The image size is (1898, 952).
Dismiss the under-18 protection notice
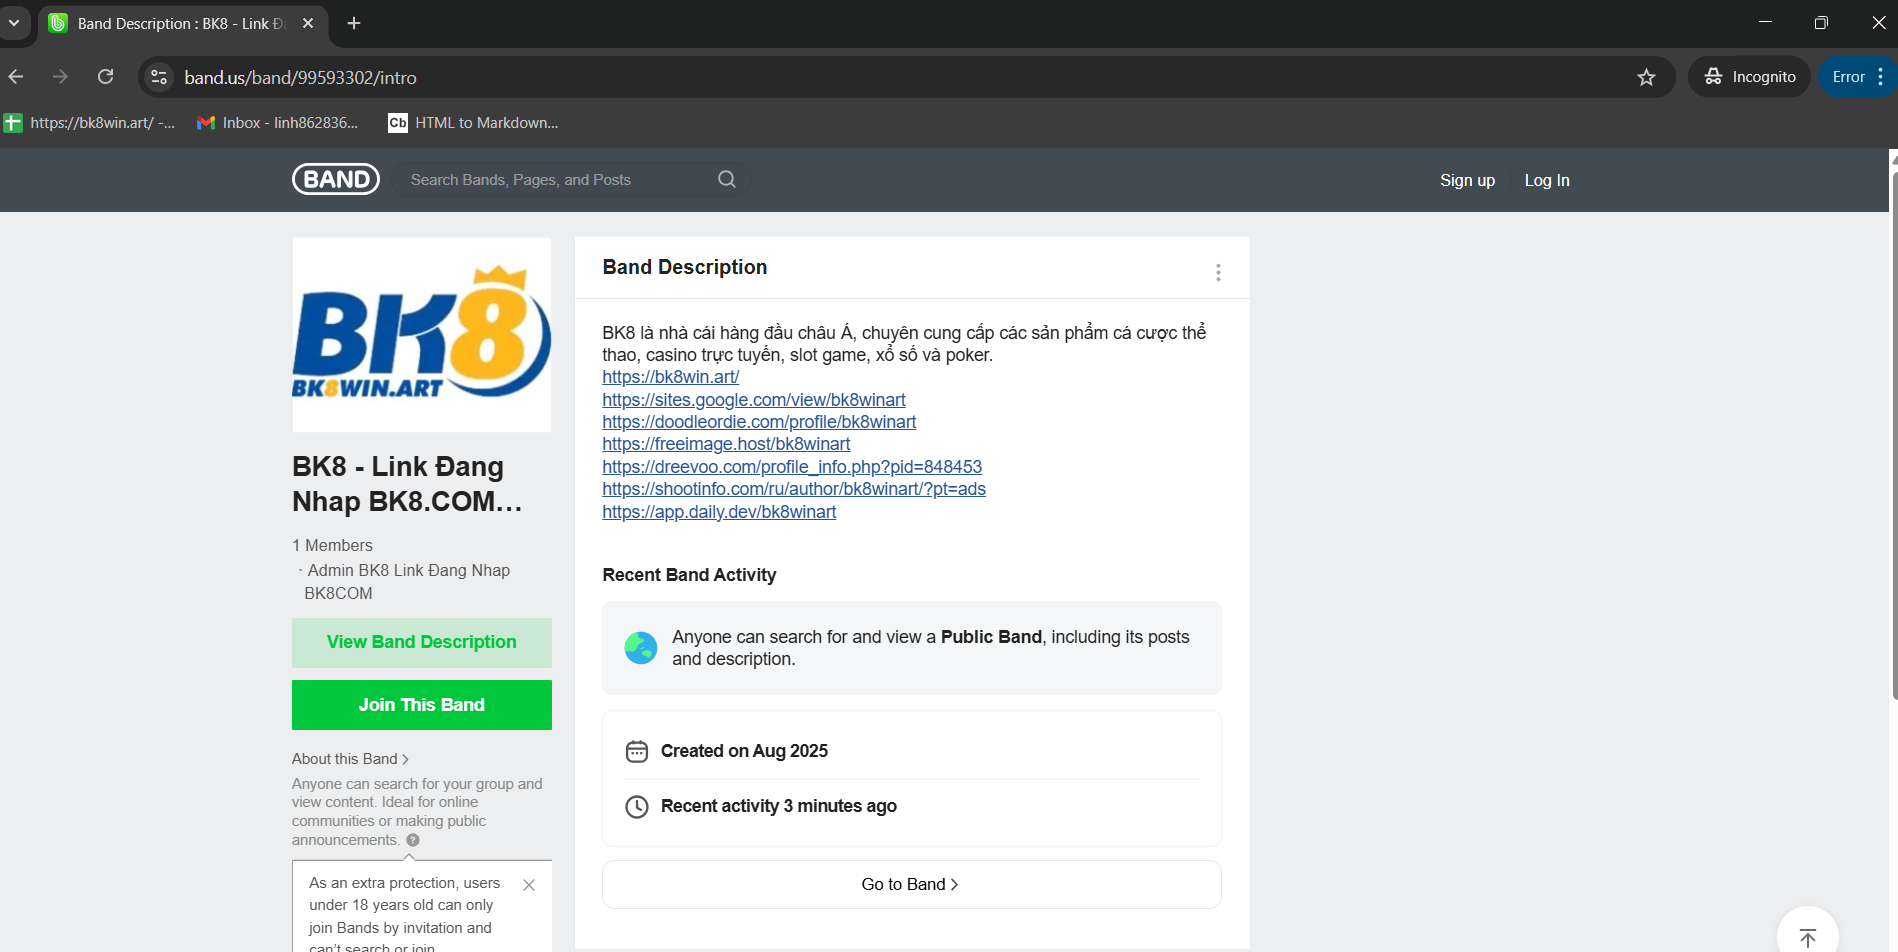529,885
